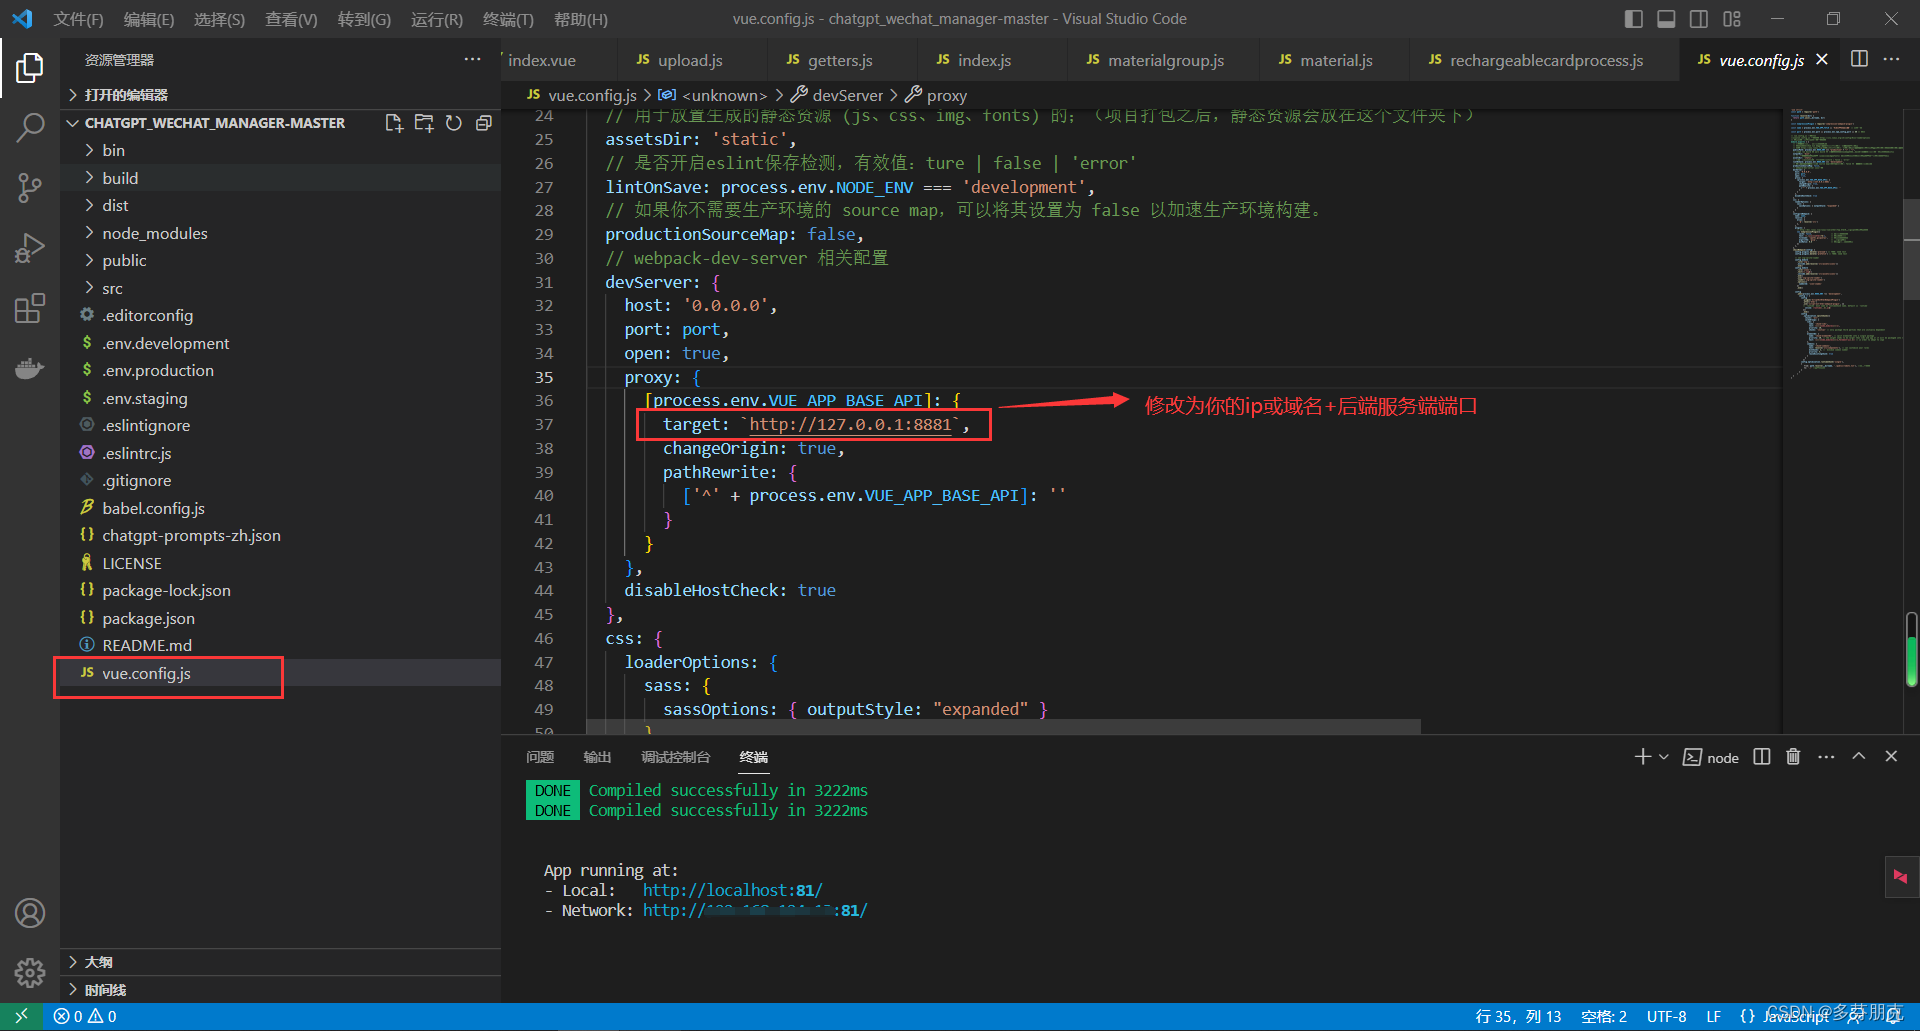The height and width of the screenshot is (1031, 1920).
Task: Click the New File icon in explorer header
Action: (394, 123)
